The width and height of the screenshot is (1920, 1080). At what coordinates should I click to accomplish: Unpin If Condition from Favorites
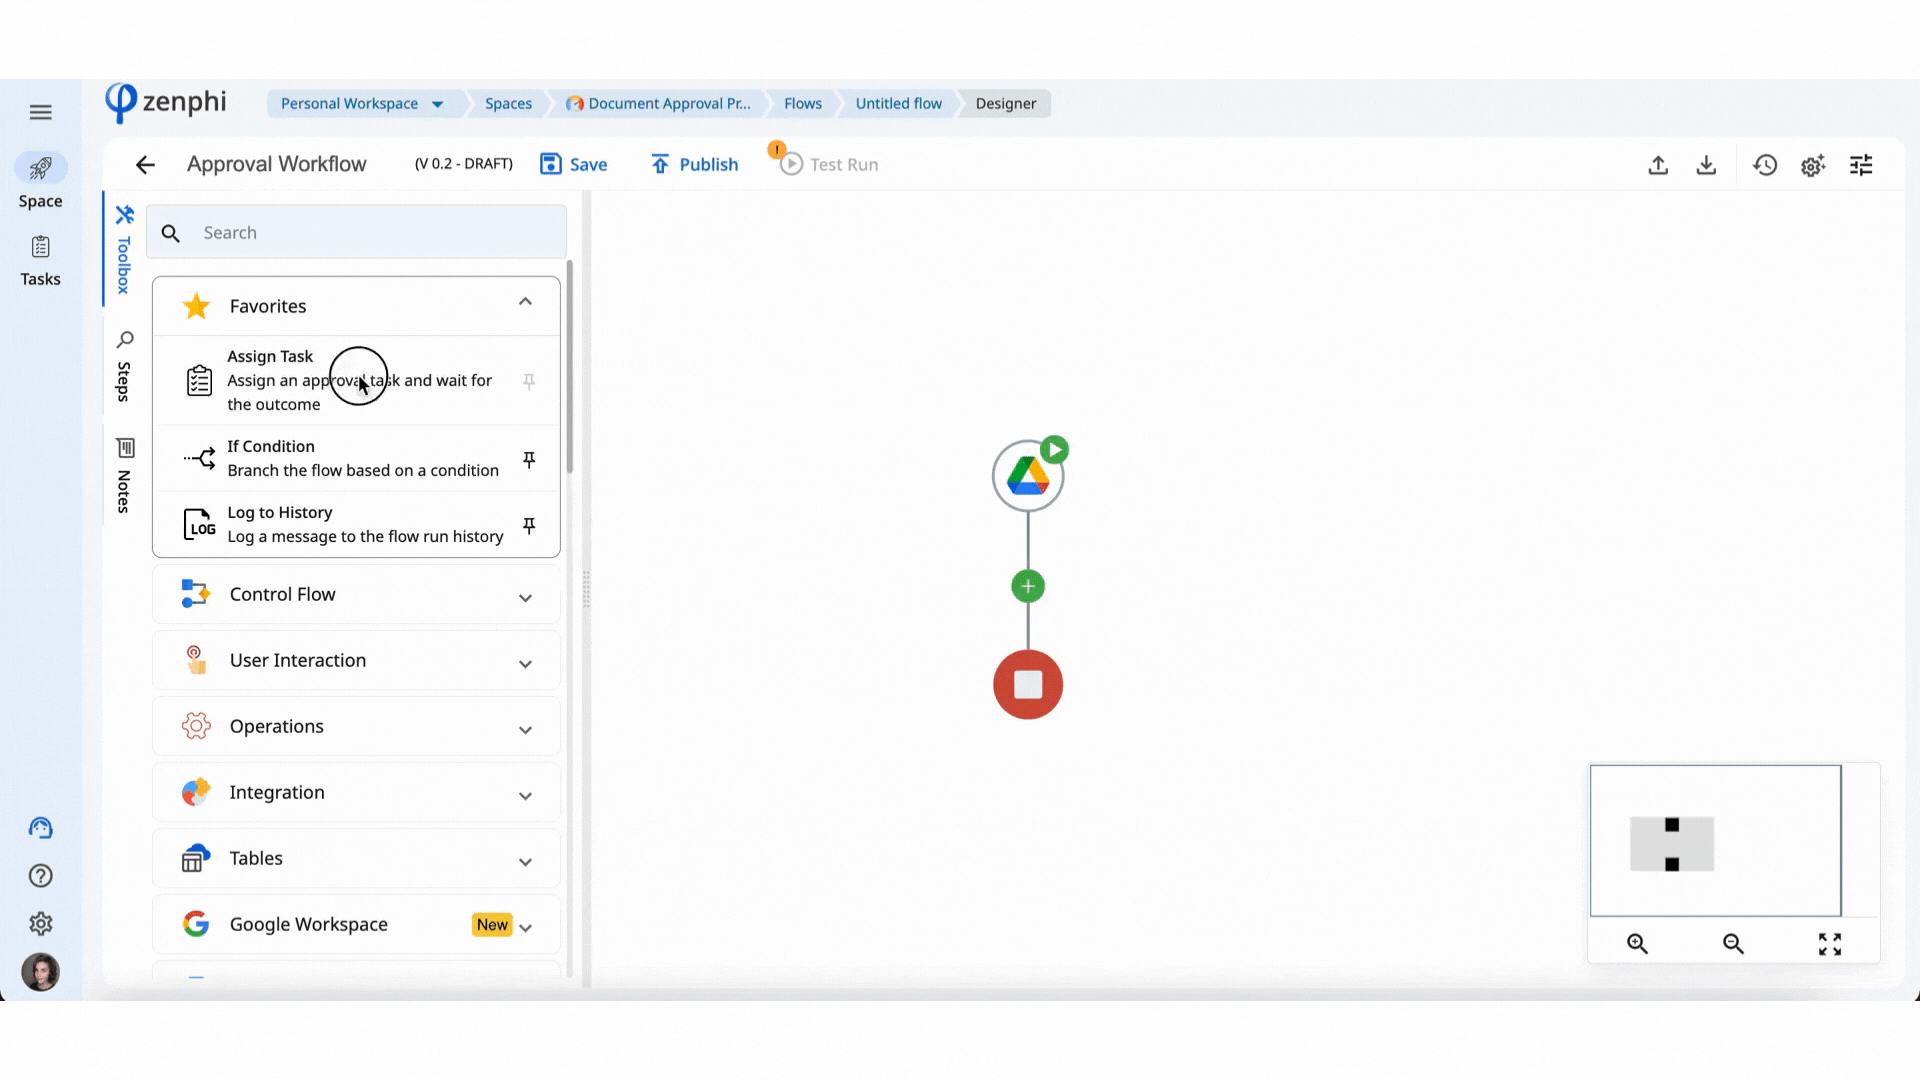coord(529,459)
